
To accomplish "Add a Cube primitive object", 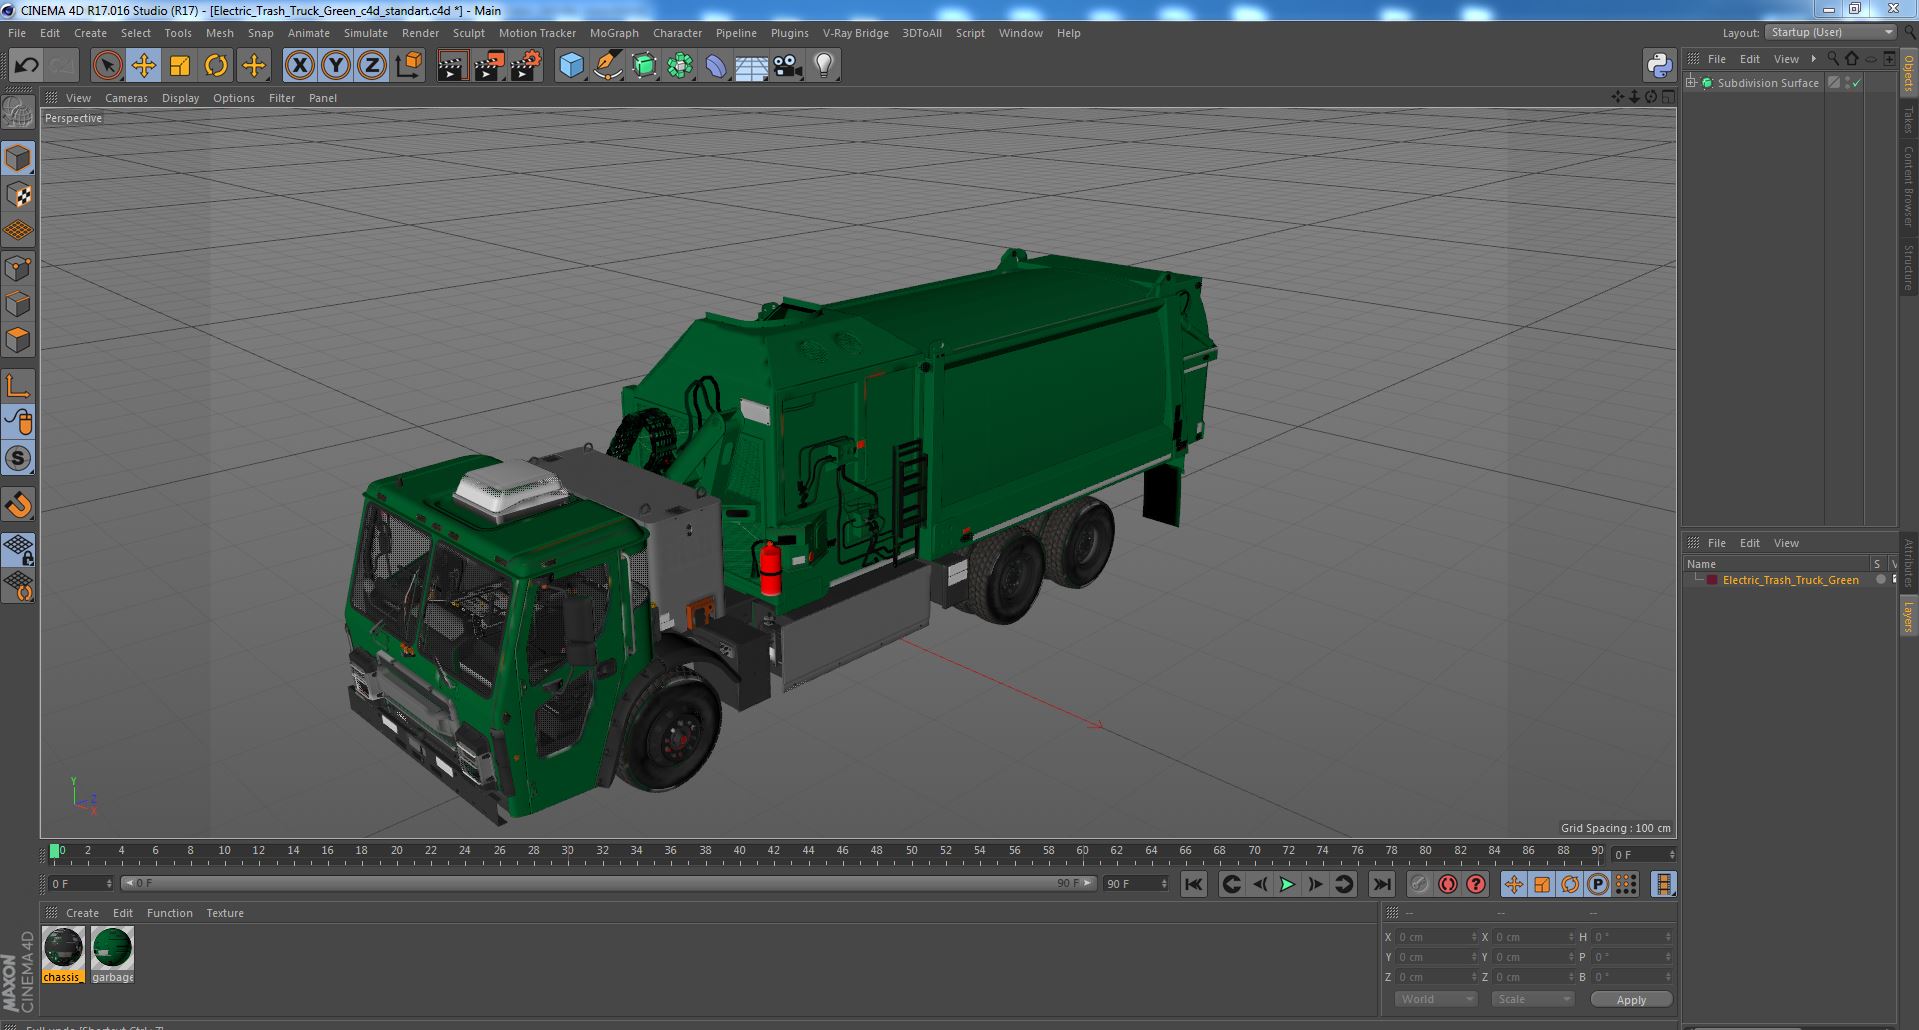I will click(571, 66).
